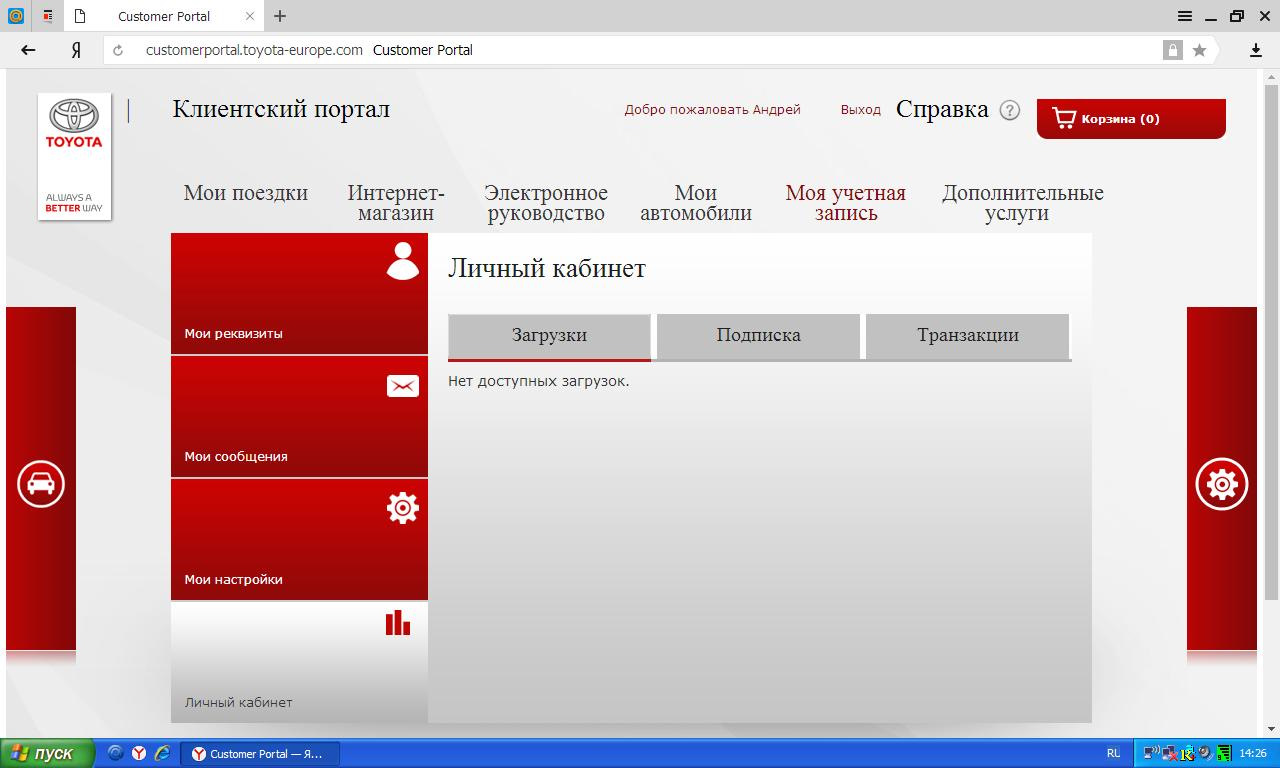The width and height of the screenshot is (1280, 768).
Task: Reload the page with refresh icon
Action: (118, 50)
